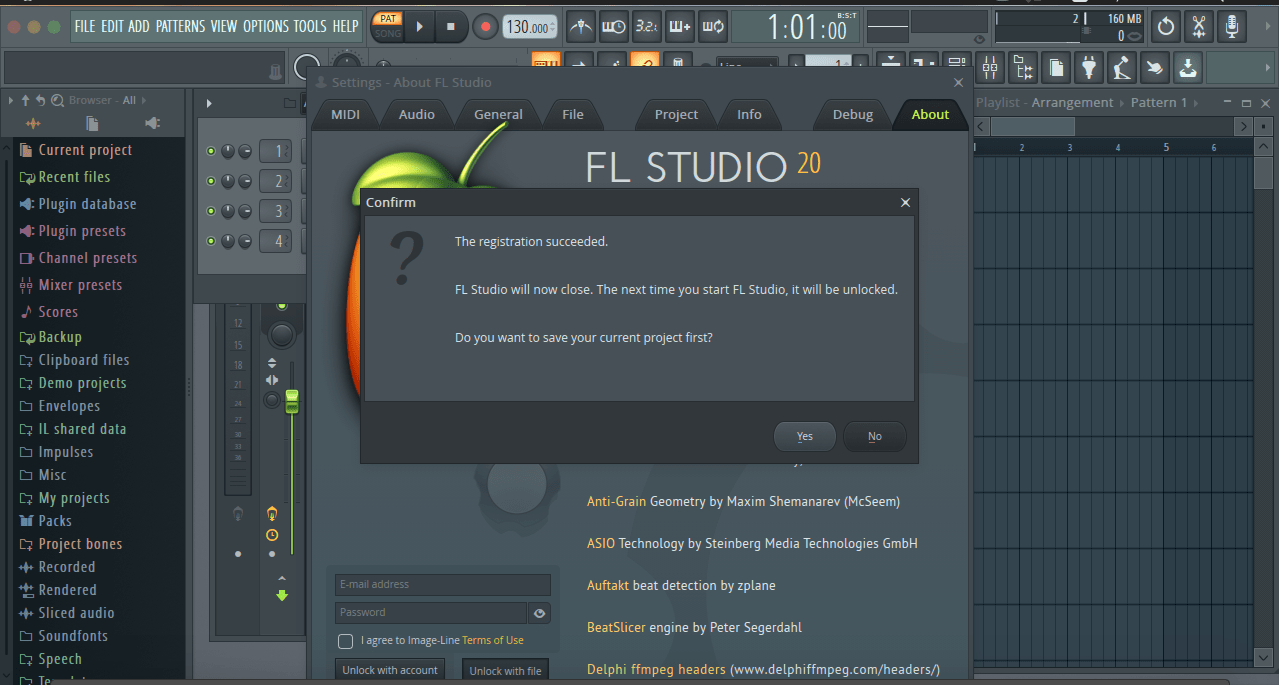Click the browser collapse up-arrow icon
The height and width of the screenshot is (685, 1279).
tap(26, 100)
